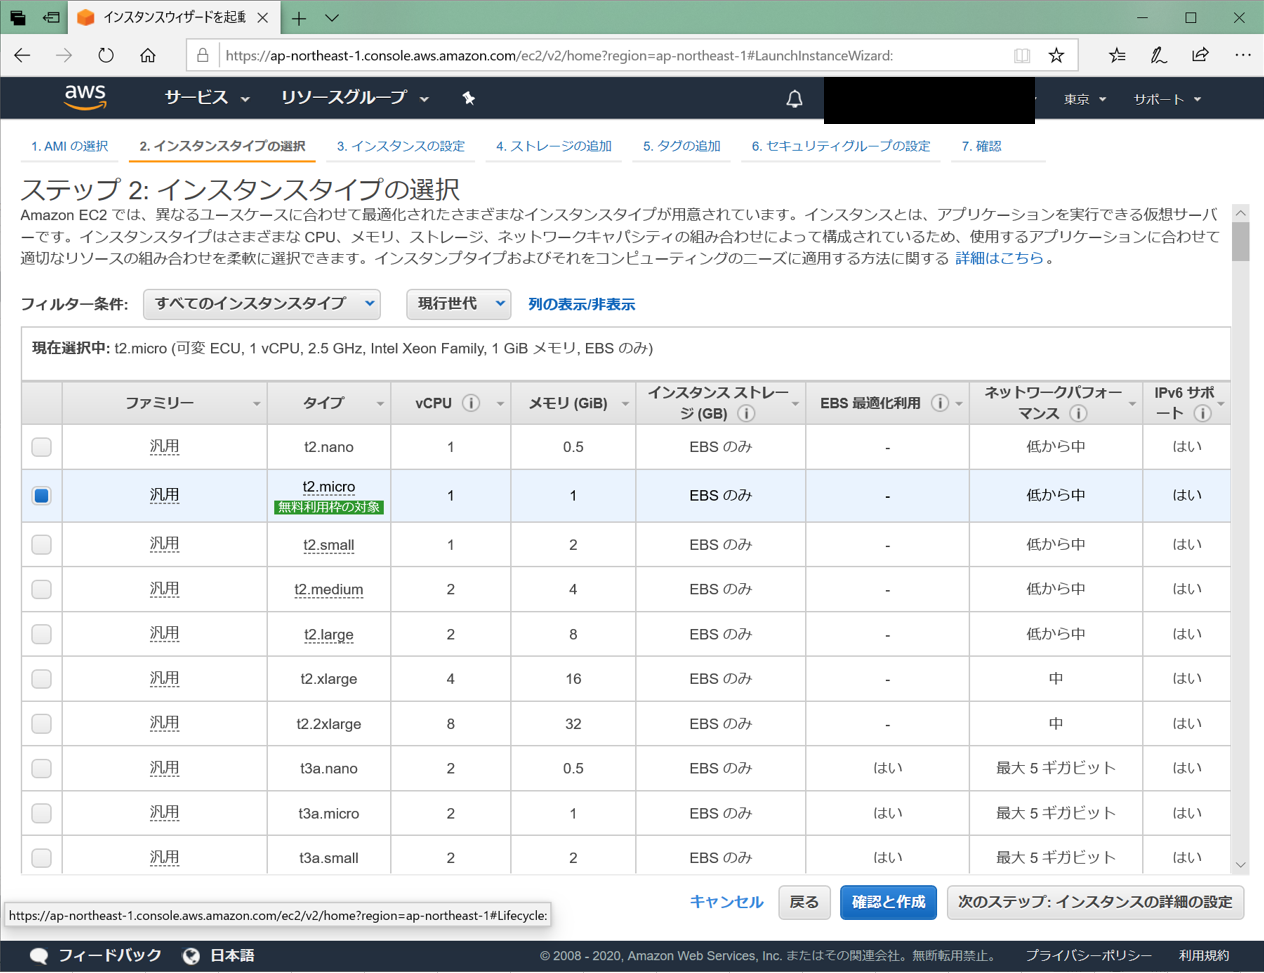Click the instance storage info icon
1264x973 pixels.
[x=745, y=413]
